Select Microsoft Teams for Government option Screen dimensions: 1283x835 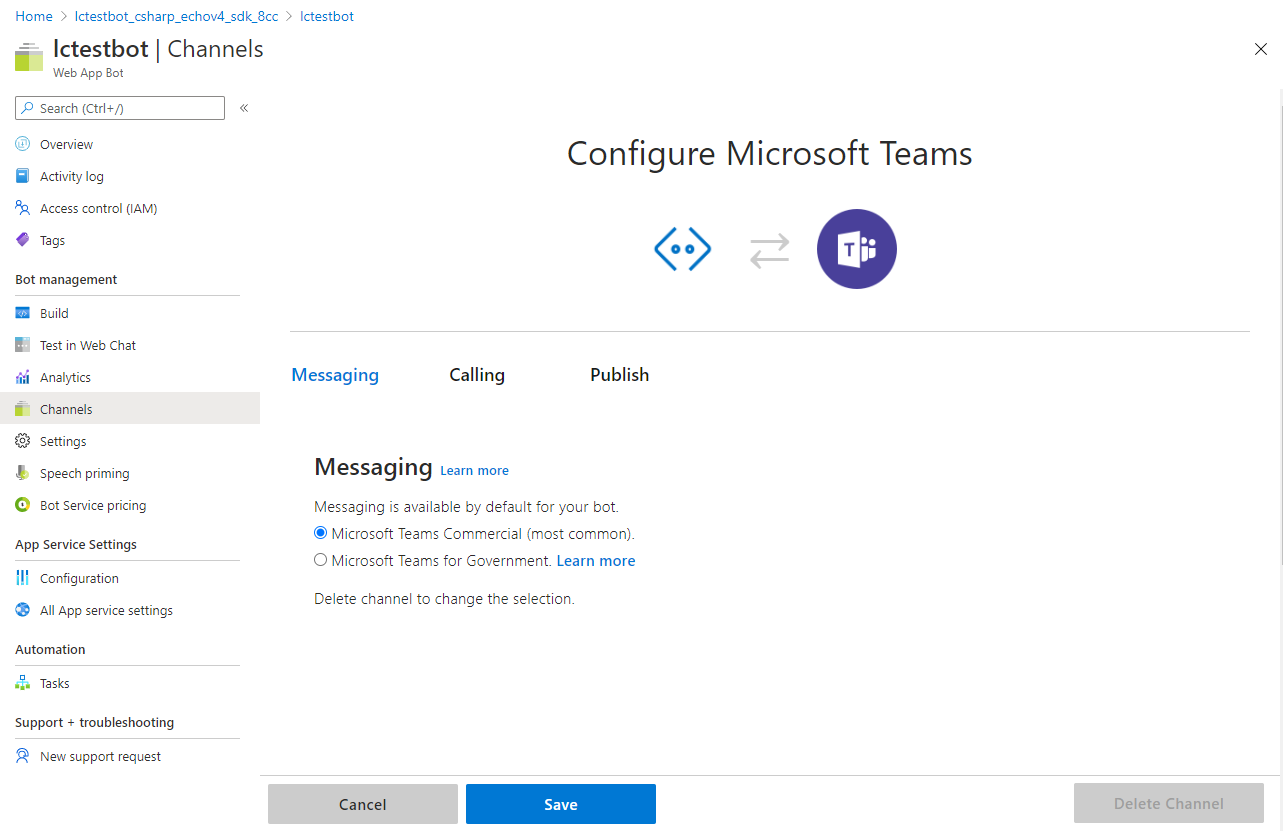[x=320, y=560]
